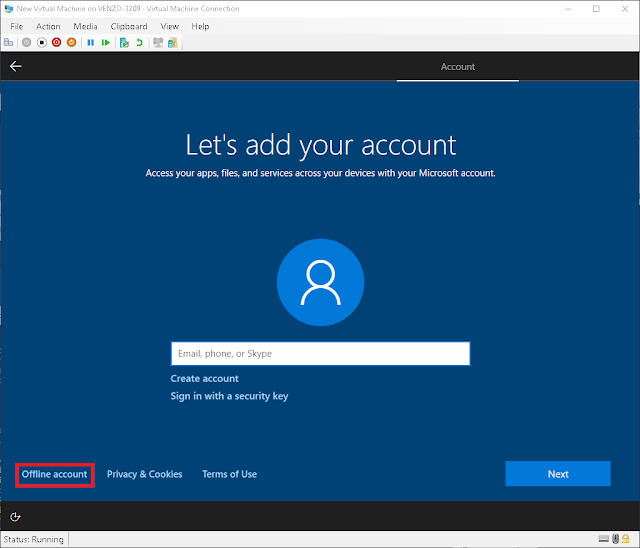Open the Action menu
The width and height of the screenshot is (640, 548).
coord(48,27)
